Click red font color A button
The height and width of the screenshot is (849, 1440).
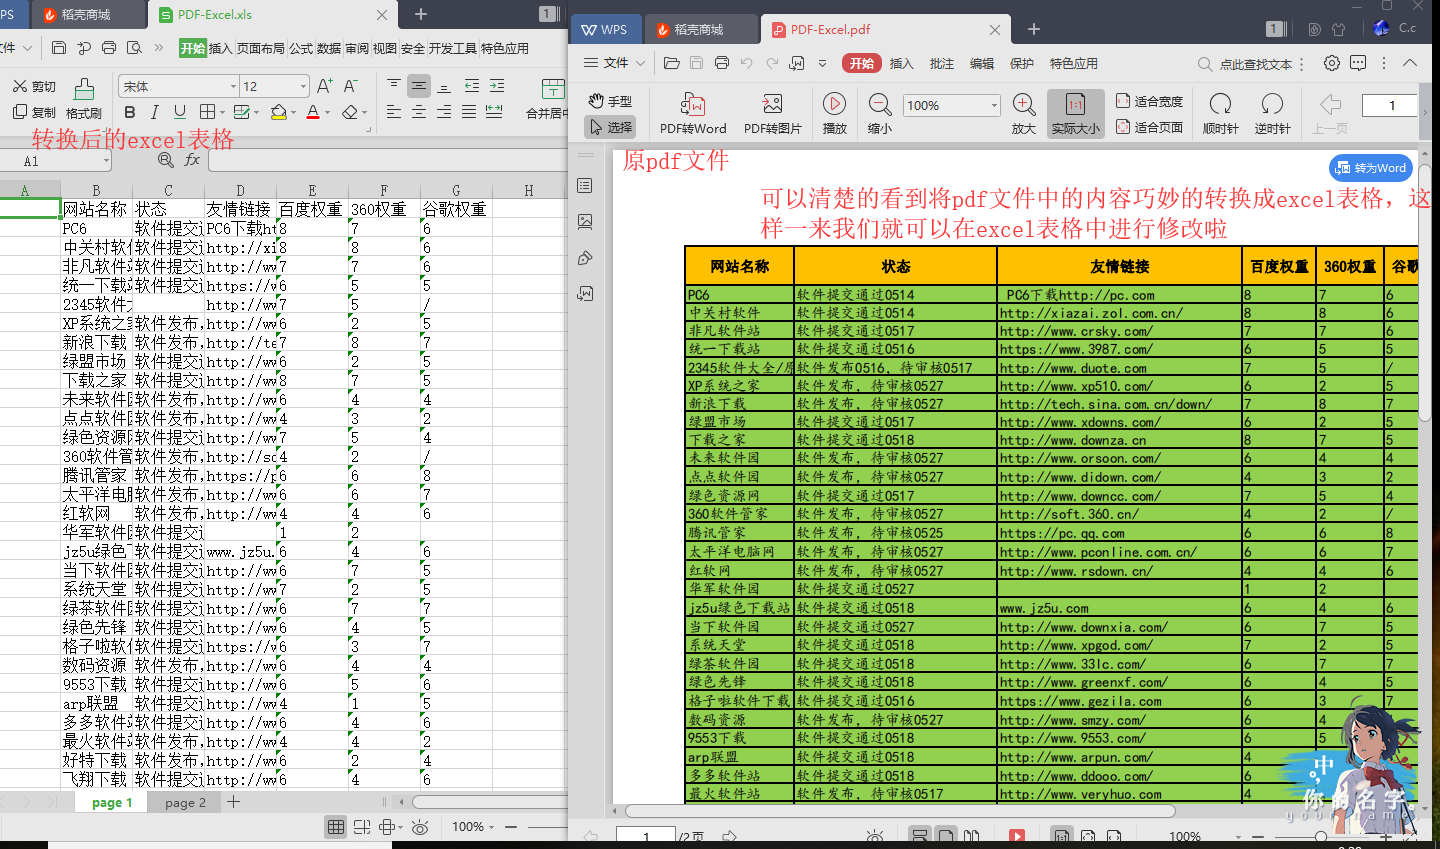pos(313,112)
